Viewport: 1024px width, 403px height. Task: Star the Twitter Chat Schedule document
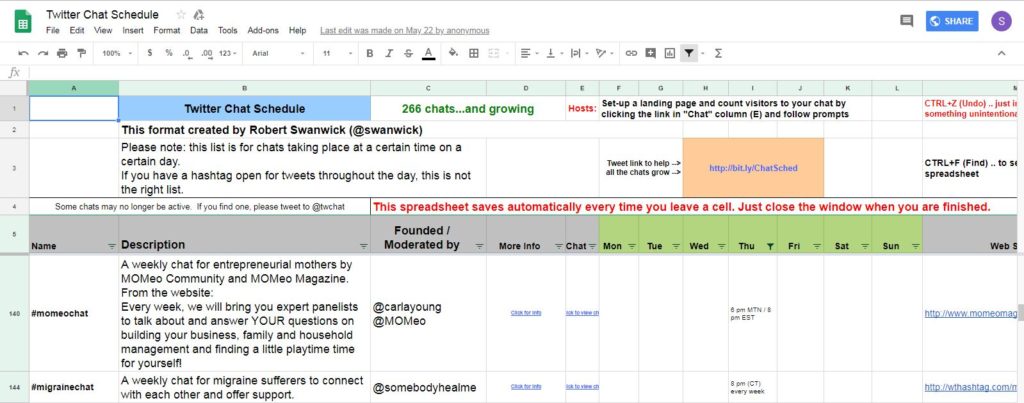(x=181, y=14)
